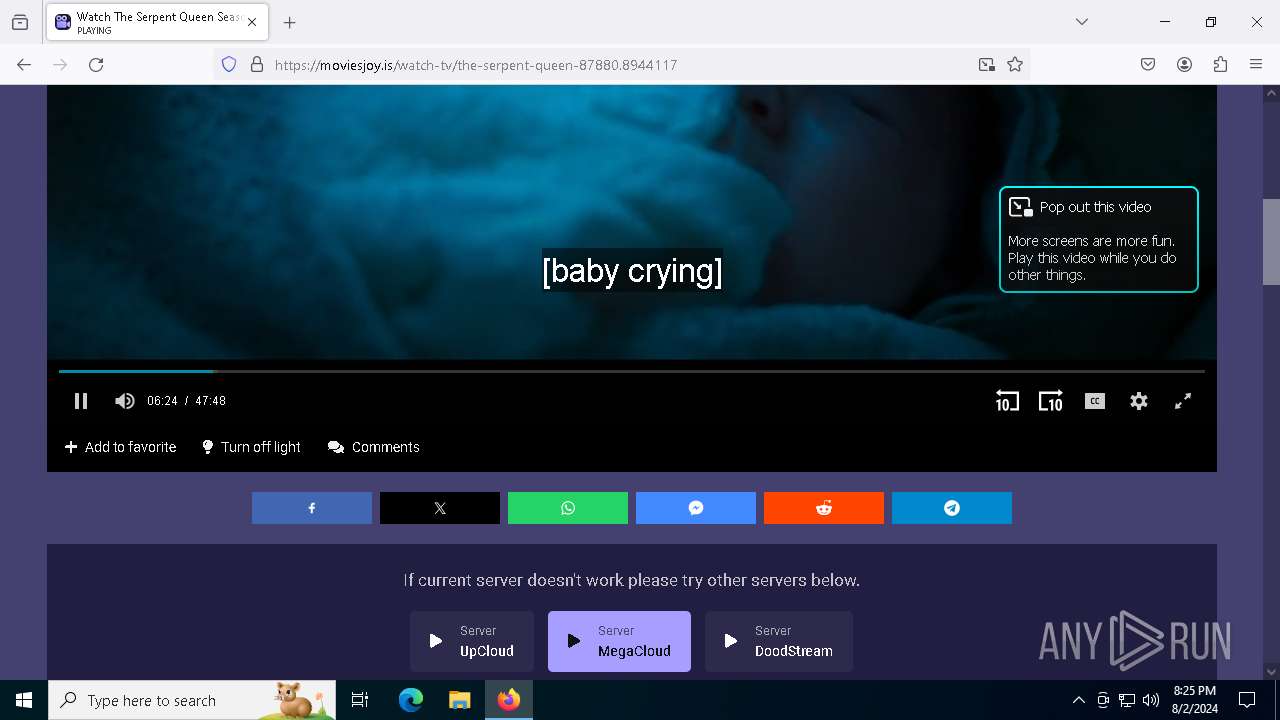Switch to UpCloud server

472,641
